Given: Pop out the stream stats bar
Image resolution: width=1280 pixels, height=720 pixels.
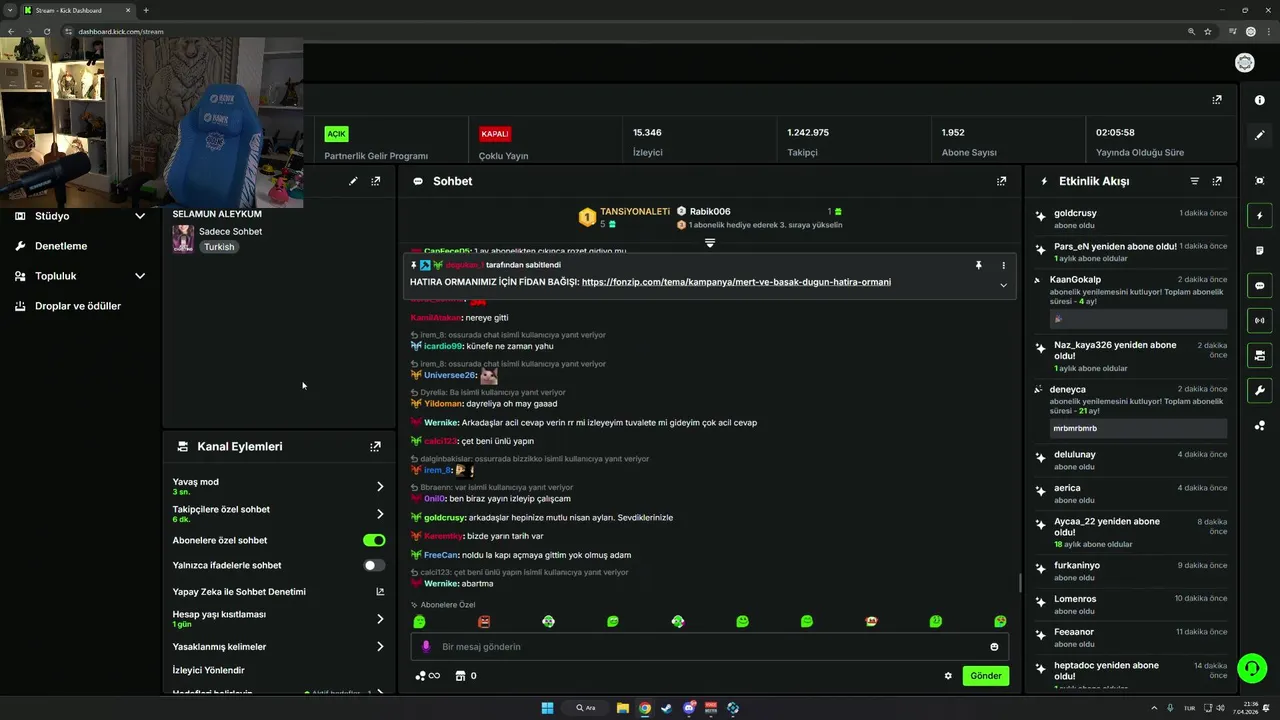Looking at the screenshot, I should click(x=1217, y=100).
